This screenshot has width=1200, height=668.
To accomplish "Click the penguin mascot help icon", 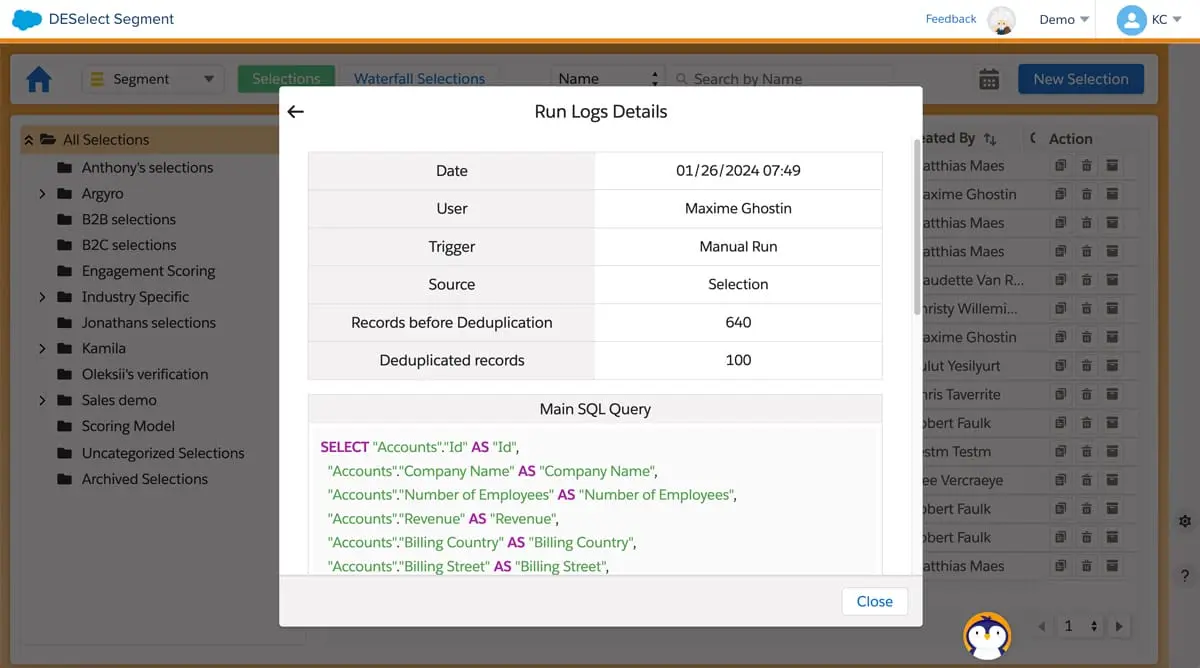I will pyautogui.click(x=986, y=636).
